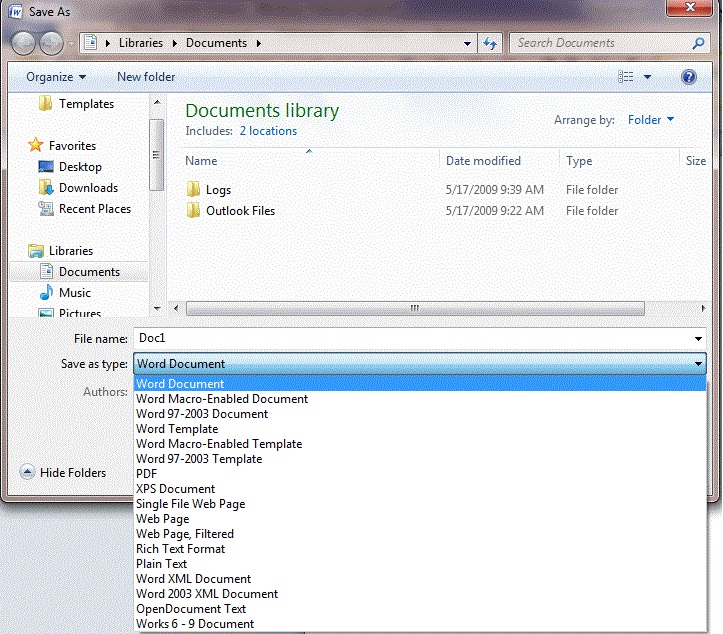
Task: Sort by the Name column header
Action: [x=201, y=161]
